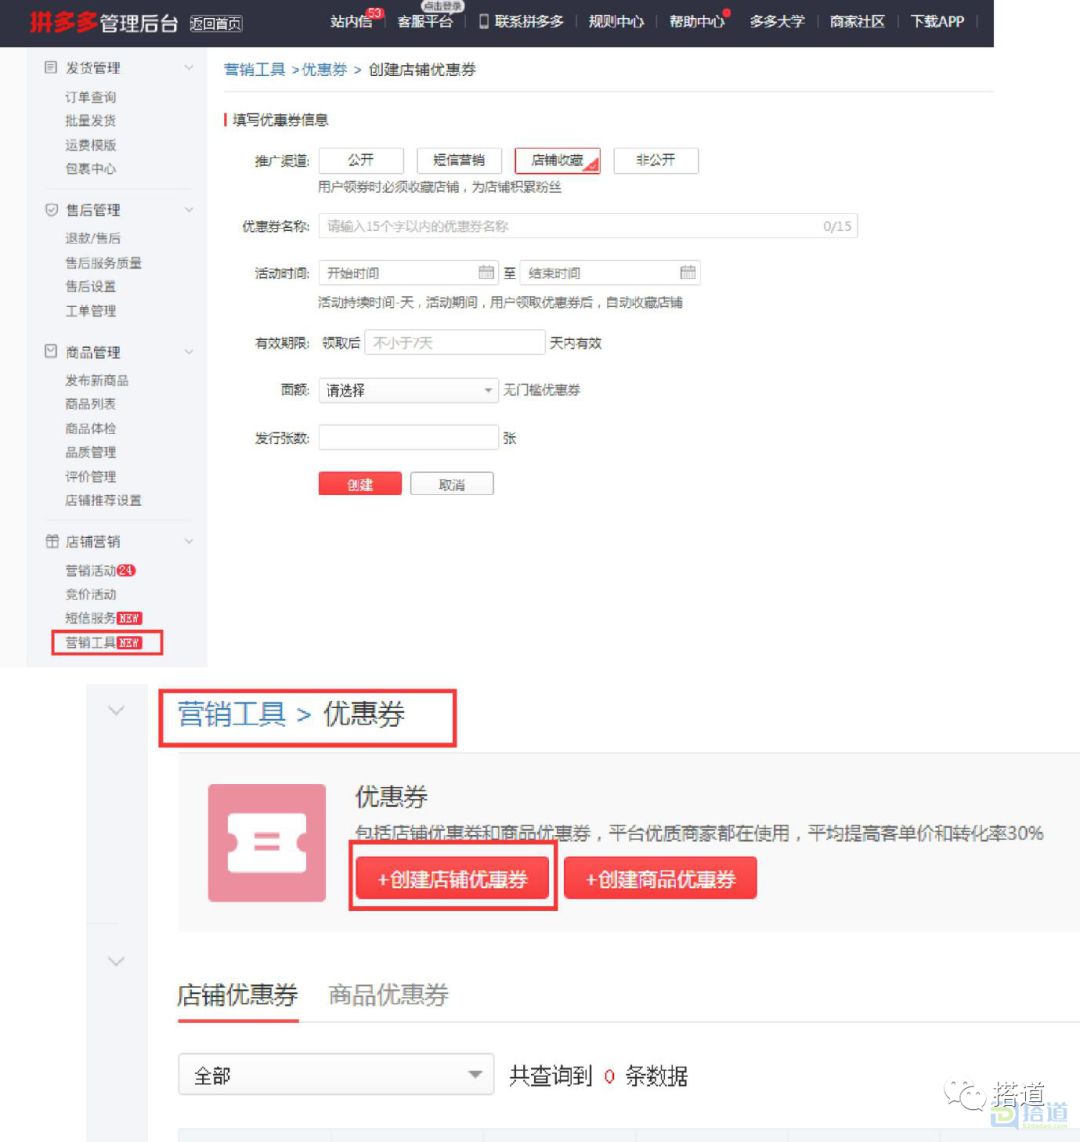The height and width of the screenshot is (1142, 1080).
Task: Click the 店铺营销 gift icon
Action: click(x=52, y=541)
